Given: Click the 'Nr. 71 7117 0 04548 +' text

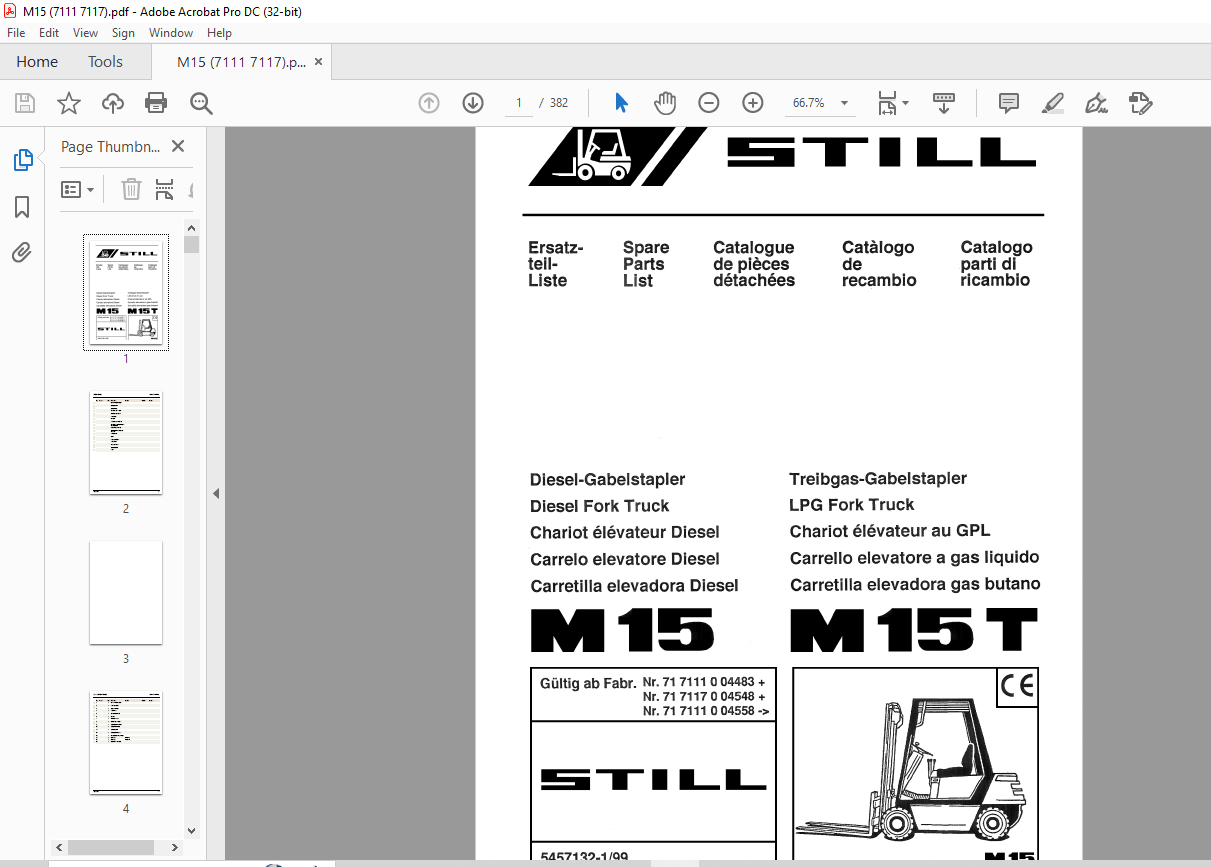Looking at the screenshot, I should pos(704,697).
